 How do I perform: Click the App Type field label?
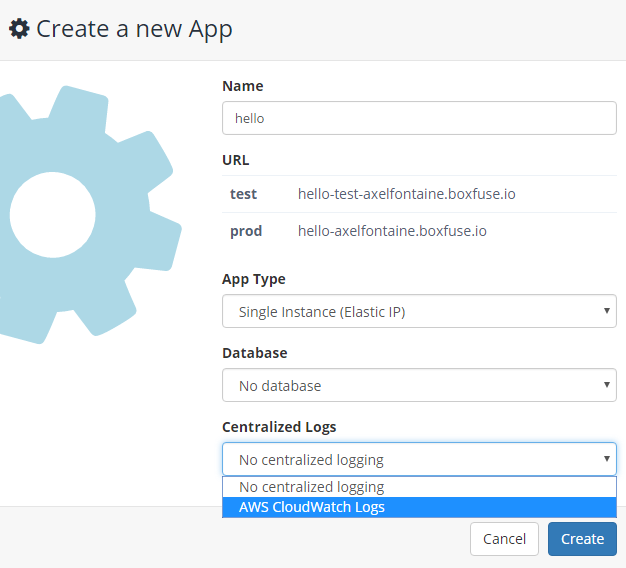point(254,279)
